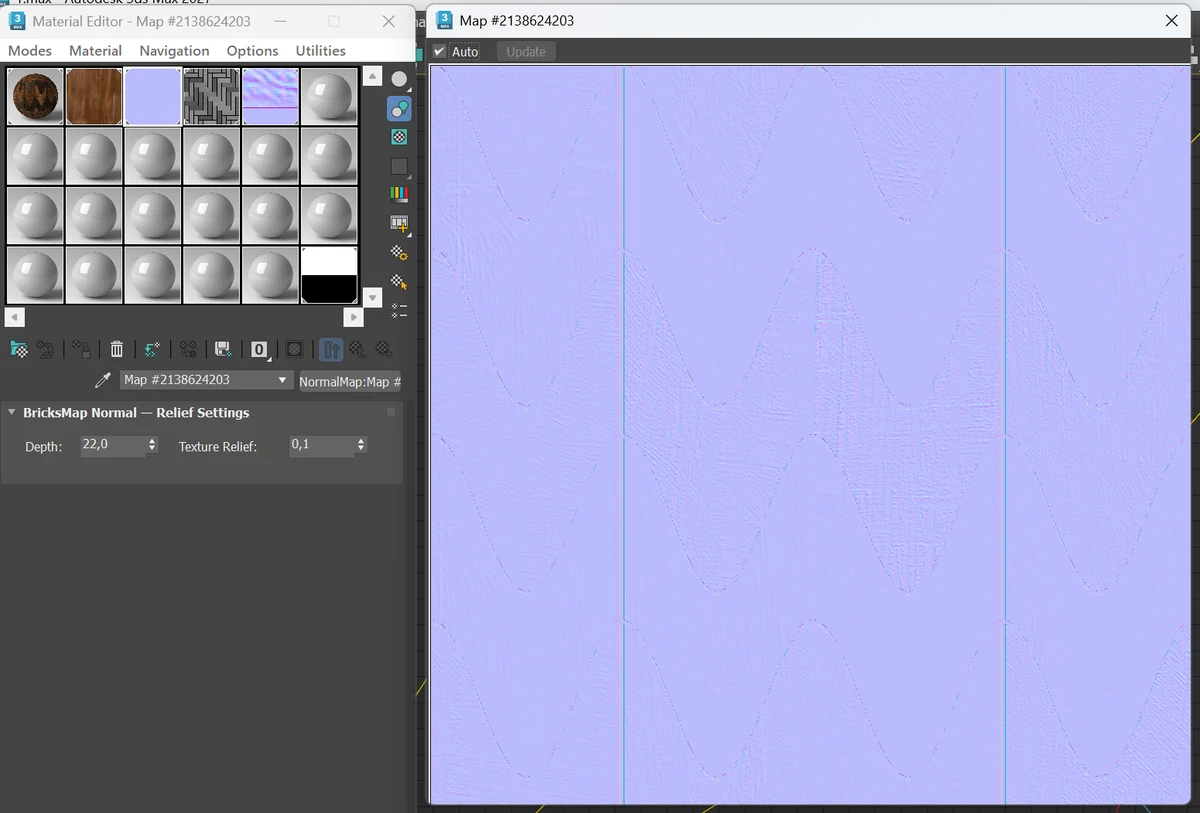Click the Make Preview filmstrip icon
Screen dimensions: 1200x813
(399, 223)
